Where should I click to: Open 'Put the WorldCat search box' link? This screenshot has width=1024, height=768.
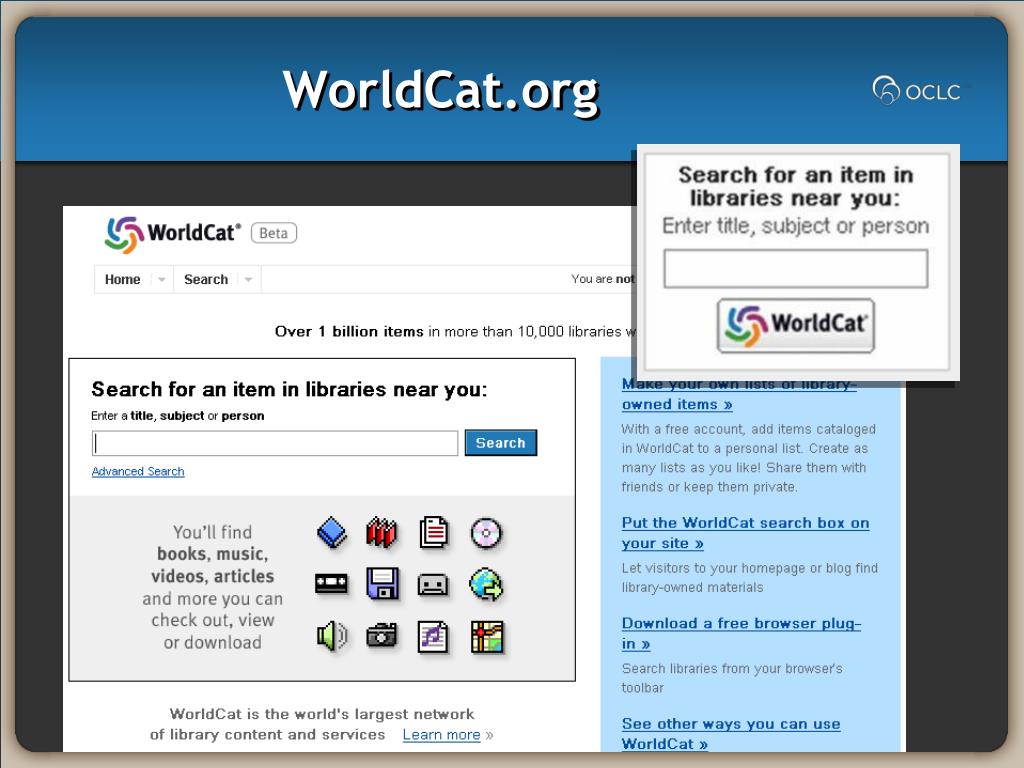(x=745, y=533)
